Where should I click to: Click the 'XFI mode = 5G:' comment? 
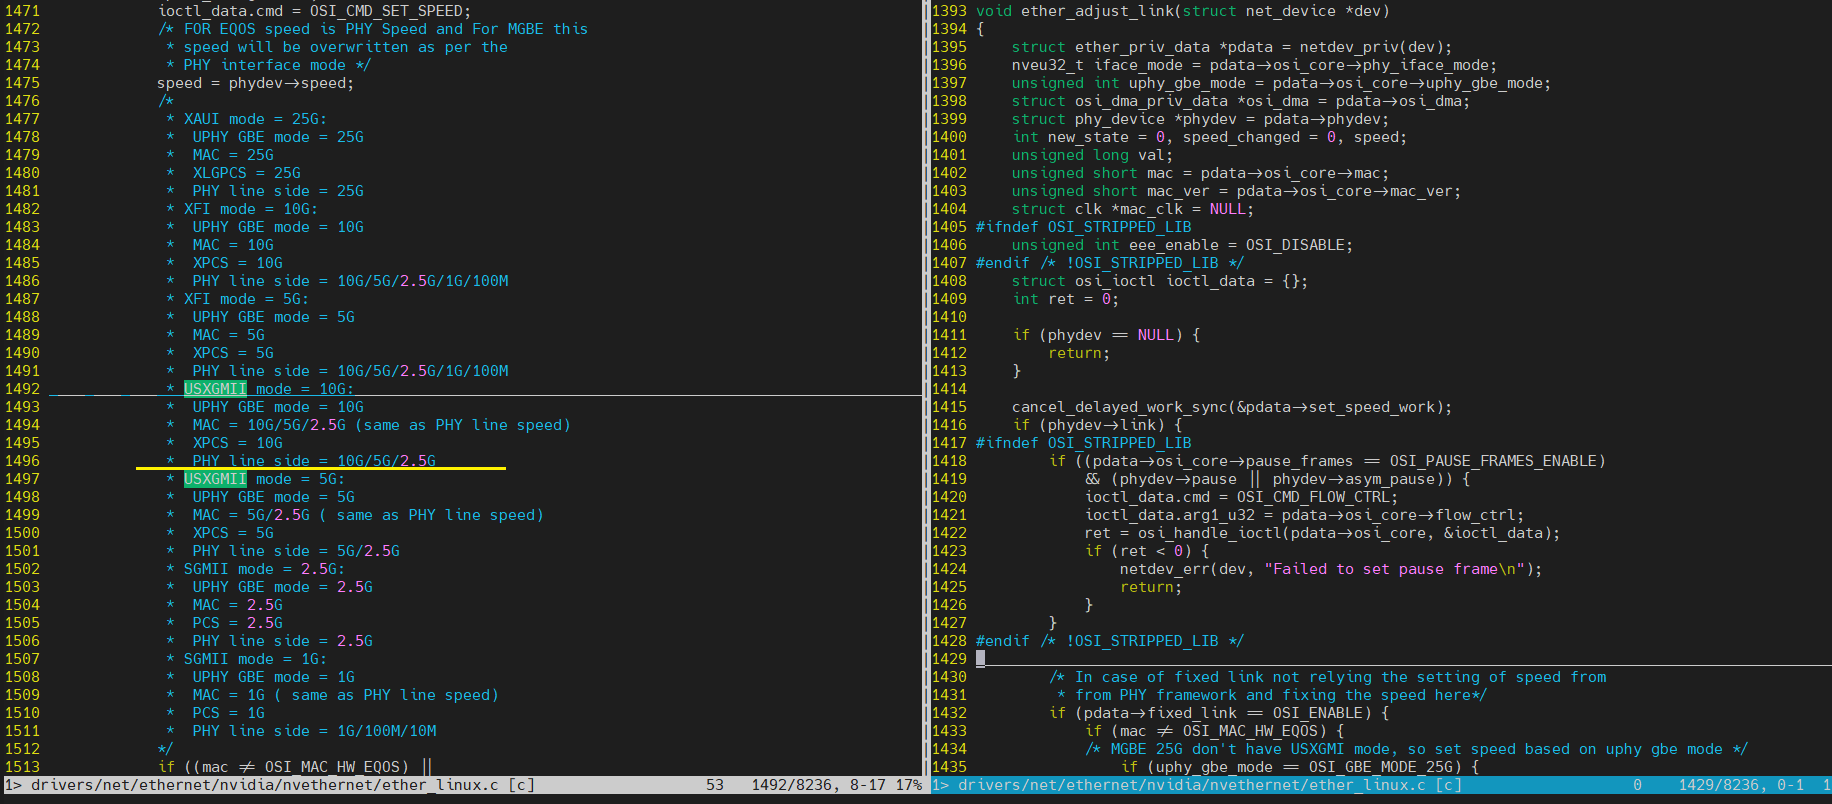(x=246, y=299)
